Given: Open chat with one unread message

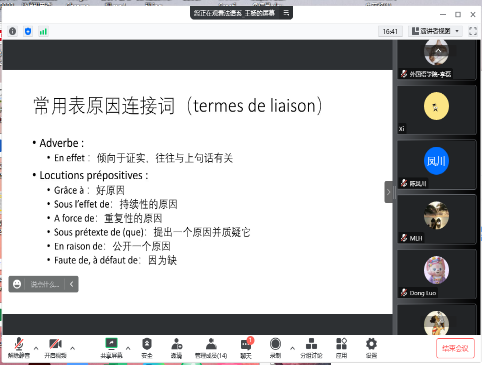Looking at the screenshot, I should click(x=246, y=348).
